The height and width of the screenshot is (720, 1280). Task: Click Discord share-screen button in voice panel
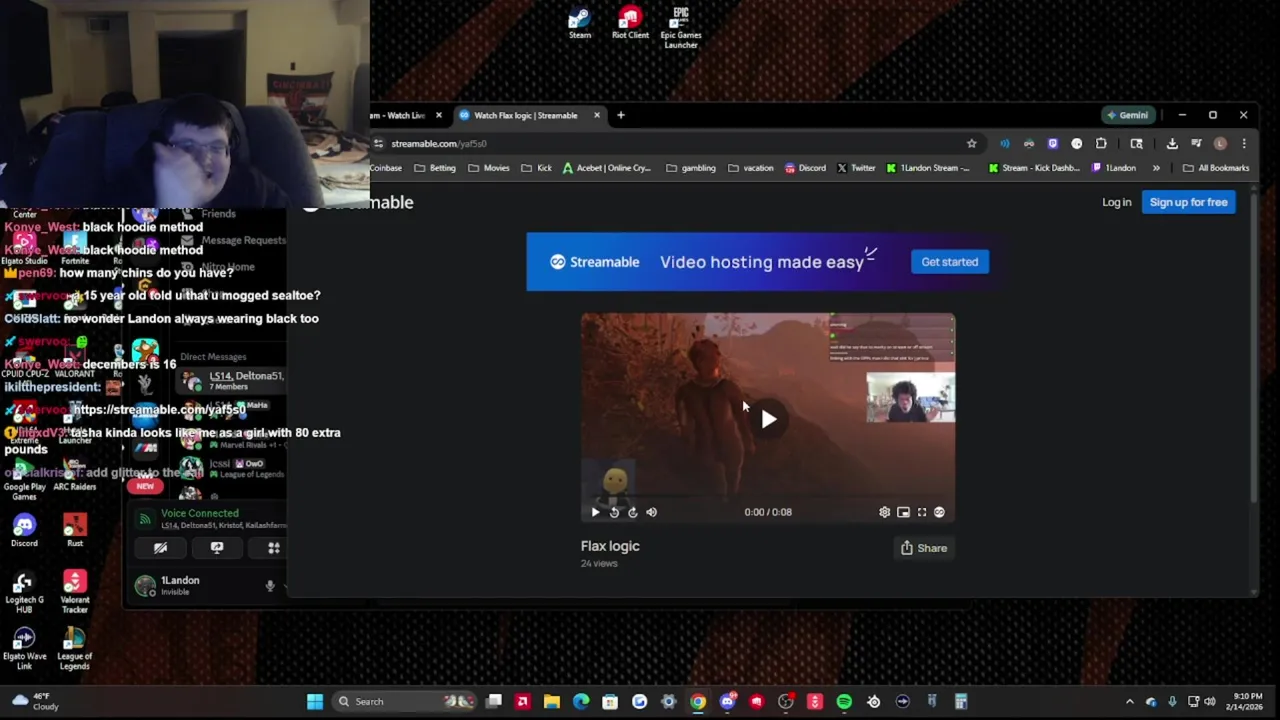coord(217,548)
